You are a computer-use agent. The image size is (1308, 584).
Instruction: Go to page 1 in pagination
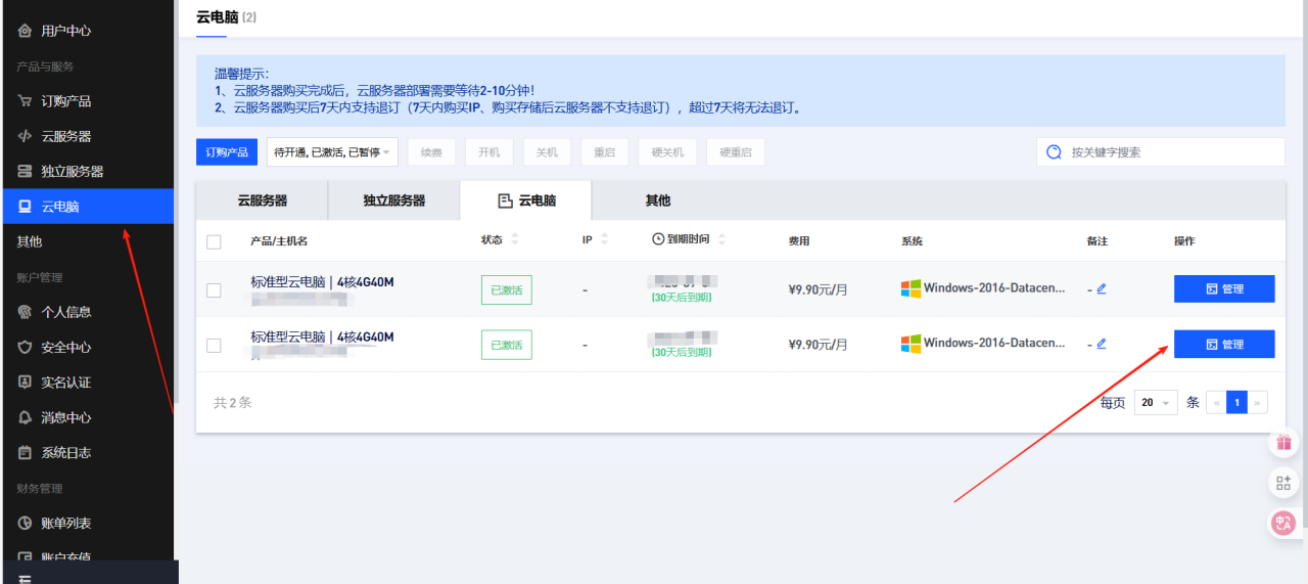1237,402
